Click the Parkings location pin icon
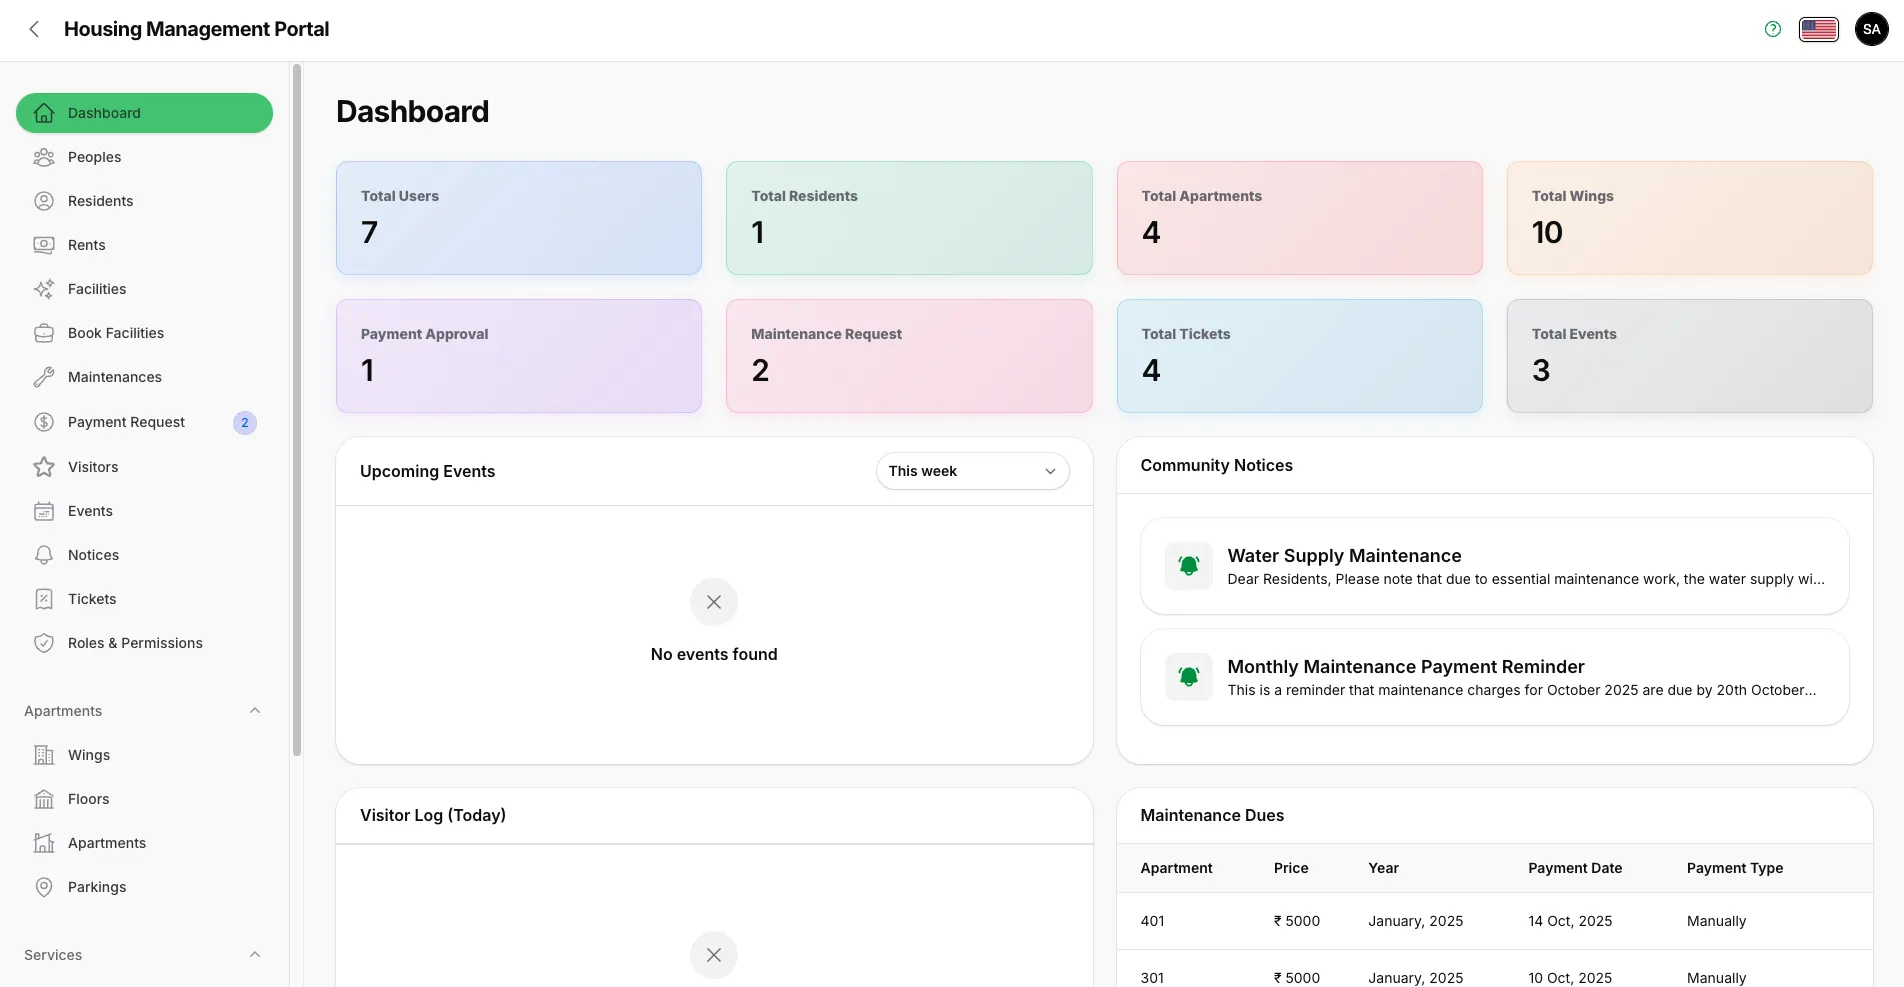 pos(44,887)
